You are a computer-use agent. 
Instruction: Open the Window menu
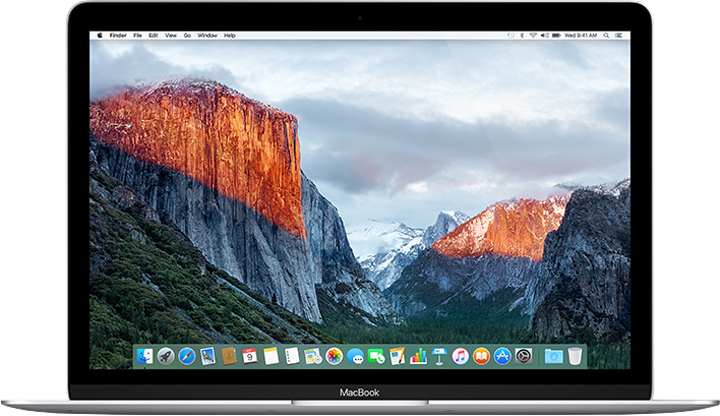(x=207, y=35)
